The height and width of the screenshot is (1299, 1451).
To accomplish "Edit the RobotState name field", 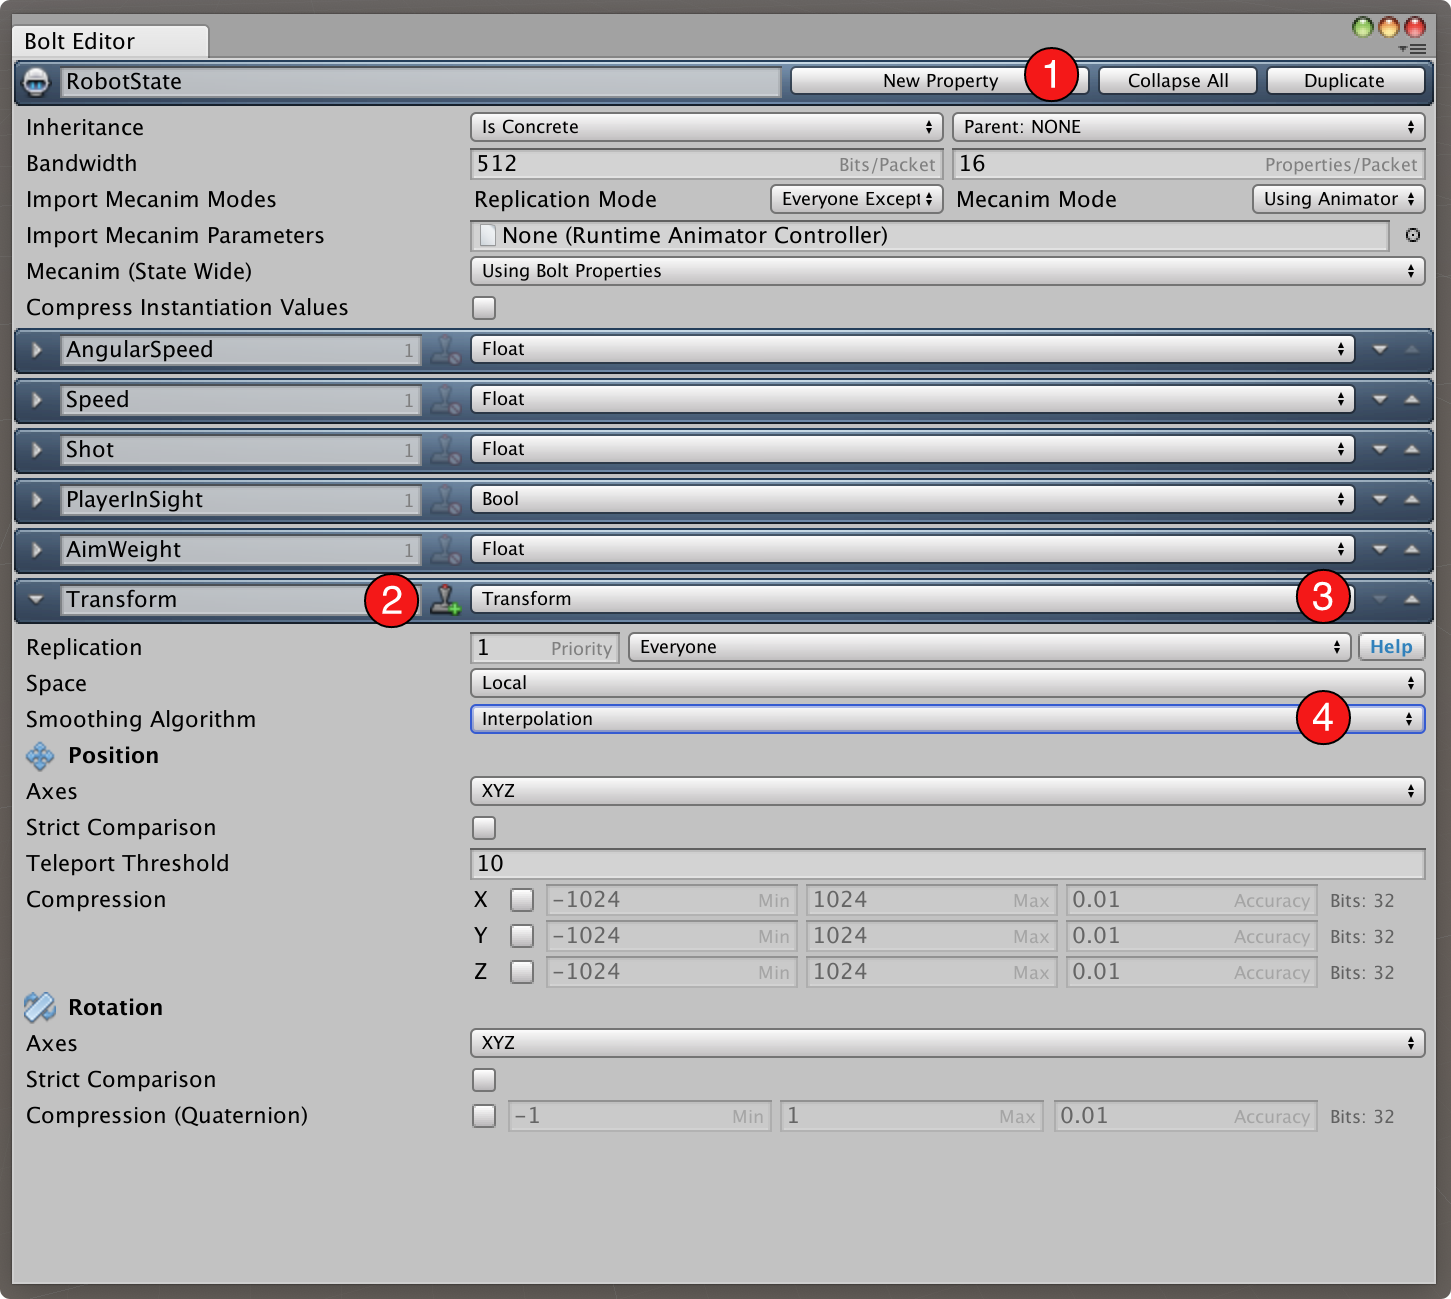I will 421,81.
